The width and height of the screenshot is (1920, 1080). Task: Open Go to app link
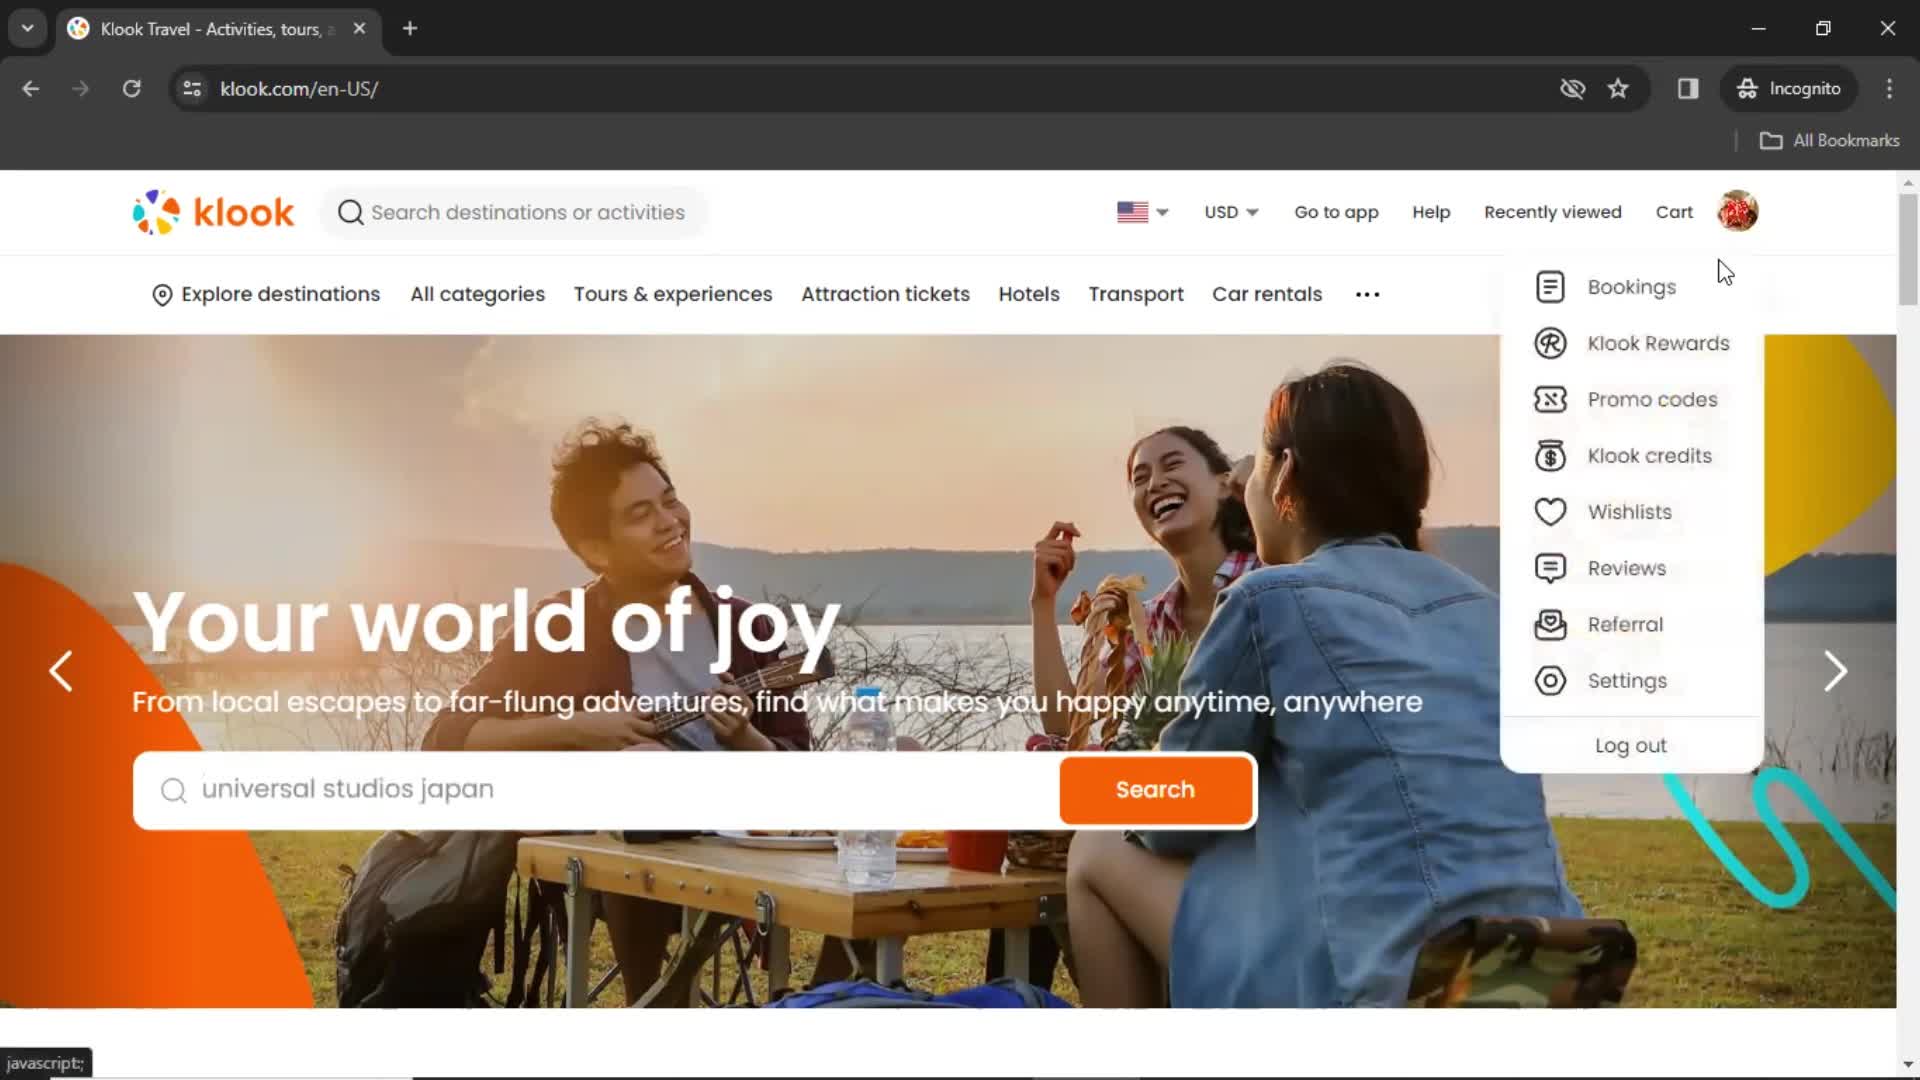tap(1336, 211)
